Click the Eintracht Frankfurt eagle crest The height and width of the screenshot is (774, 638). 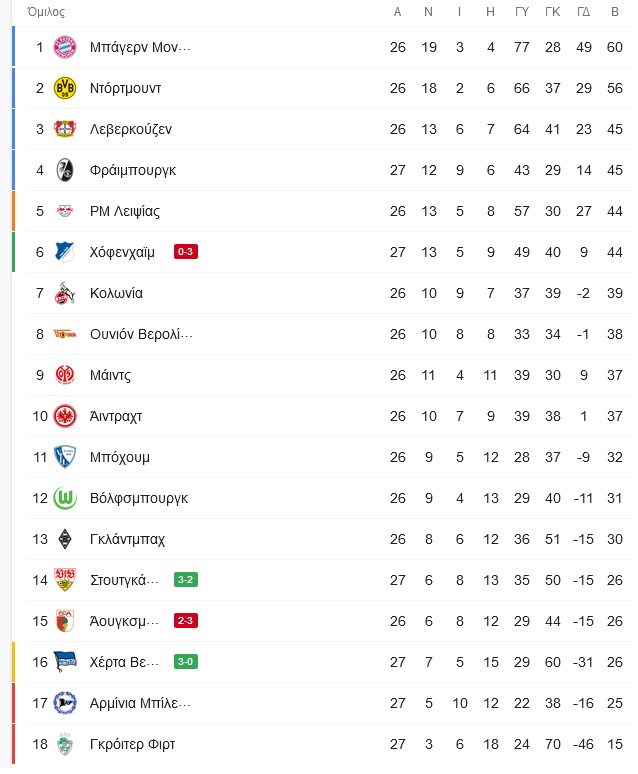65,416
